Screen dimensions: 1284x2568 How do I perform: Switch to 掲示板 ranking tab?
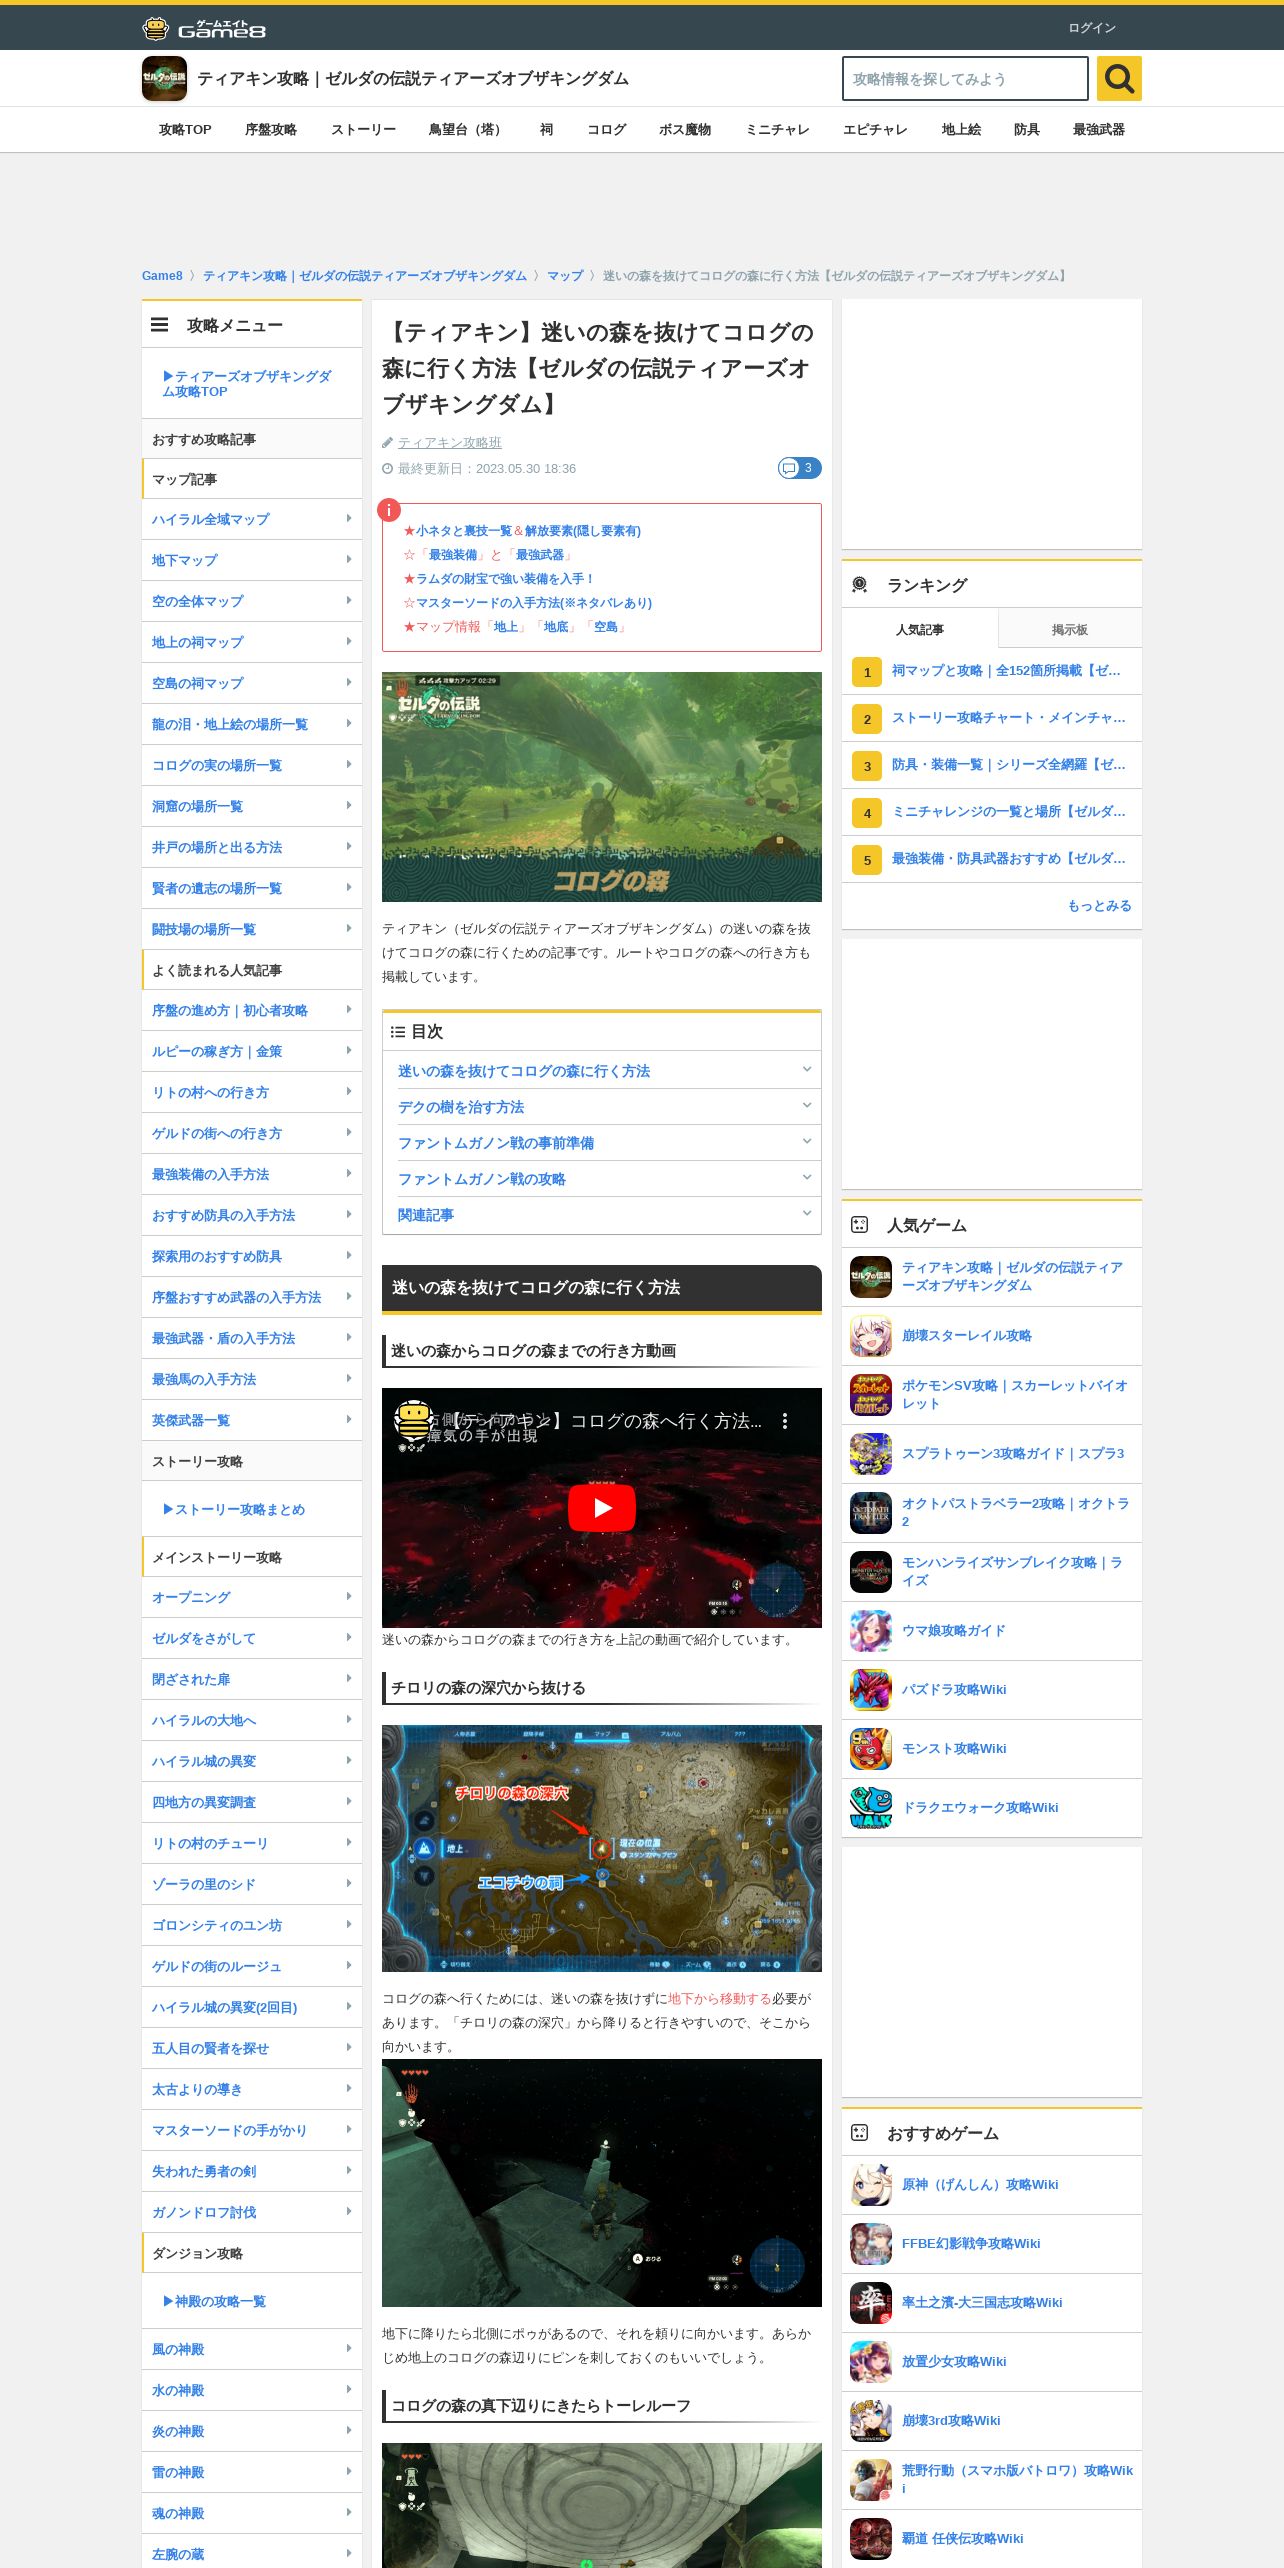pos(1070,629)
